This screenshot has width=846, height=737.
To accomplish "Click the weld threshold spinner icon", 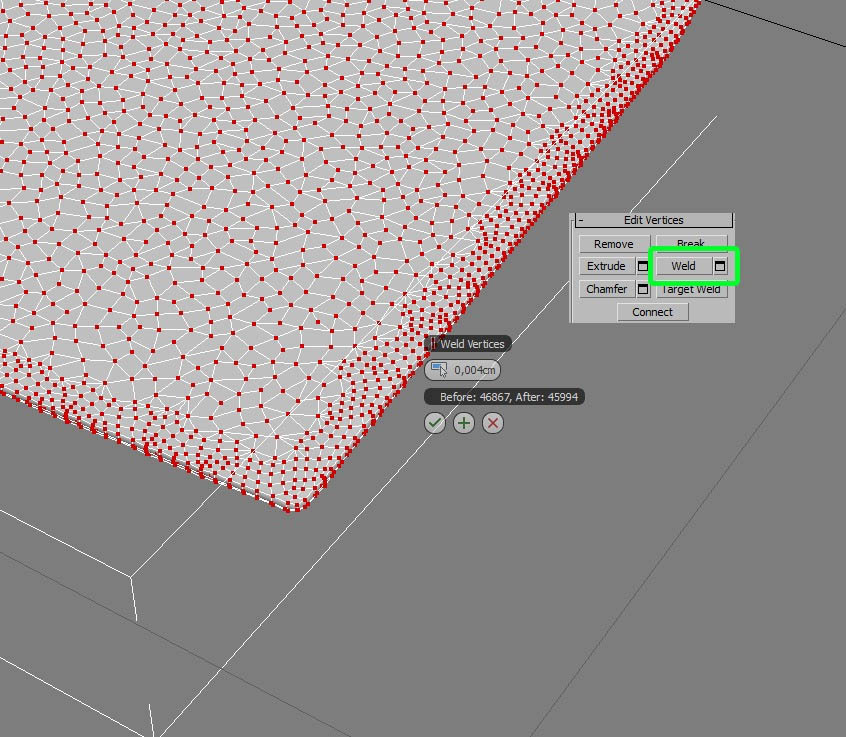I will (x=439, y=370).
